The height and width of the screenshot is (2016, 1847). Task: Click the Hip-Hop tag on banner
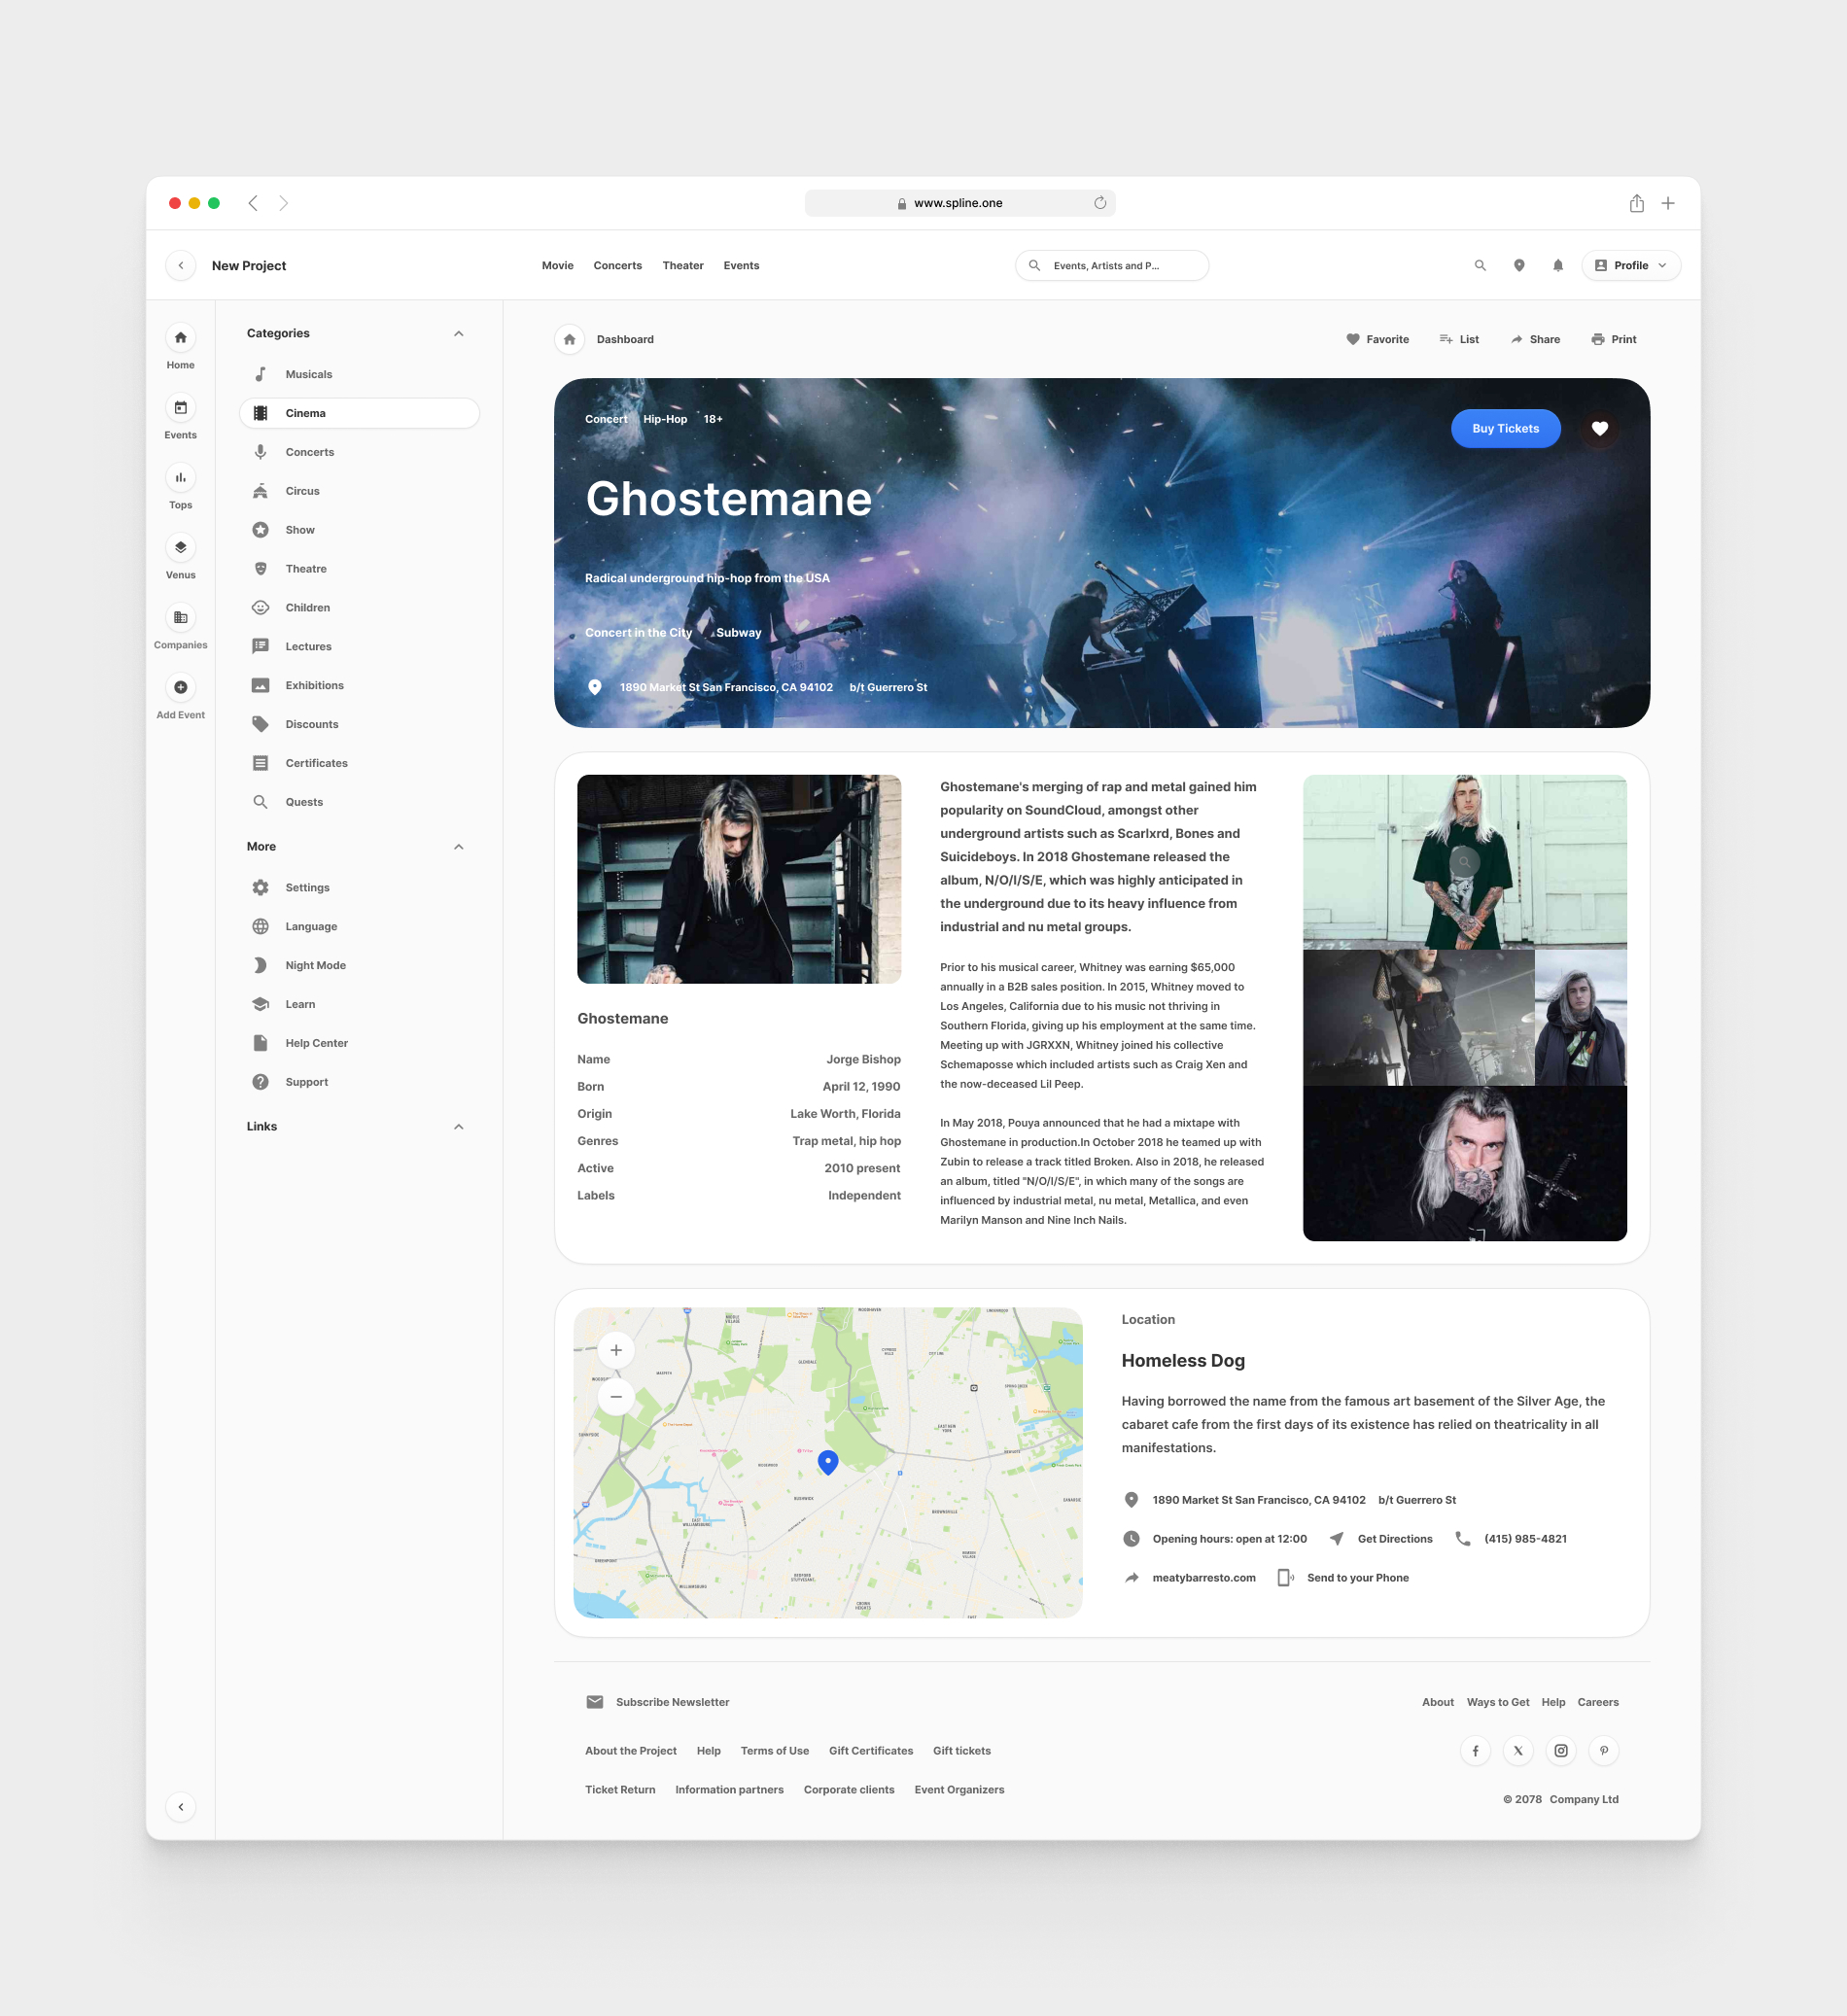coord(665,419)
